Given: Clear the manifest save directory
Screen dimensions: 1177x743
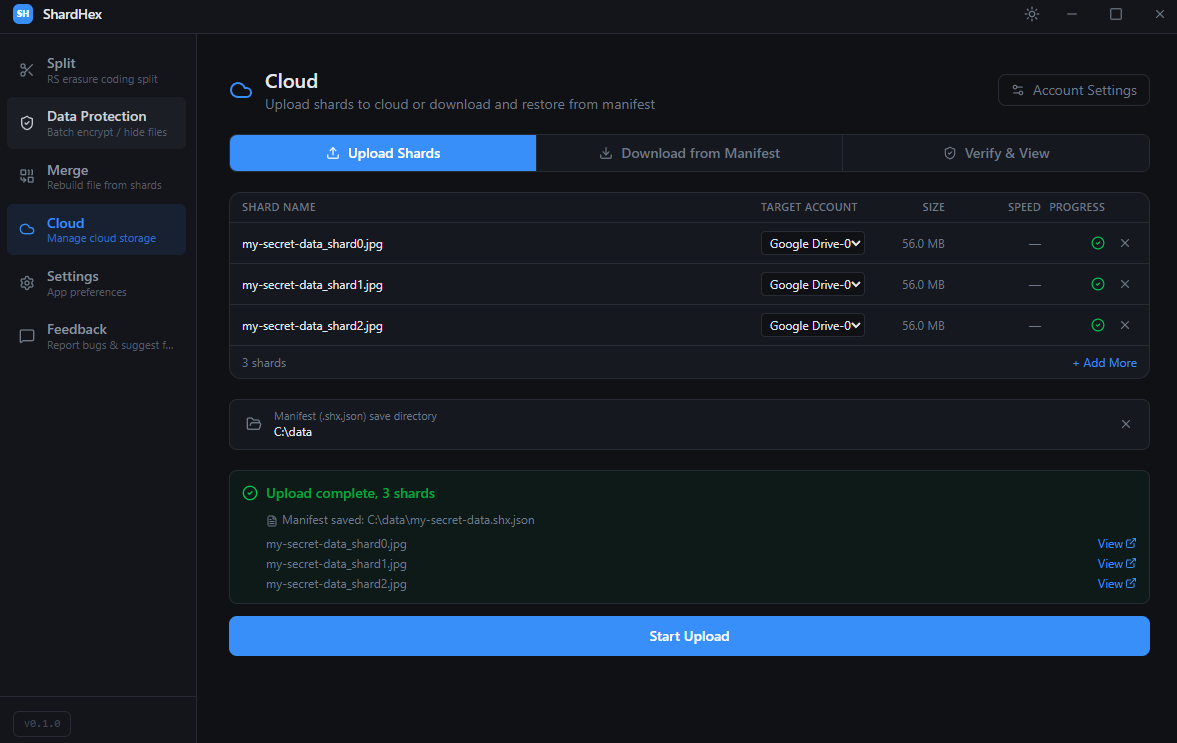Looking at the screenshot, I should click(x=1126, y=424).
